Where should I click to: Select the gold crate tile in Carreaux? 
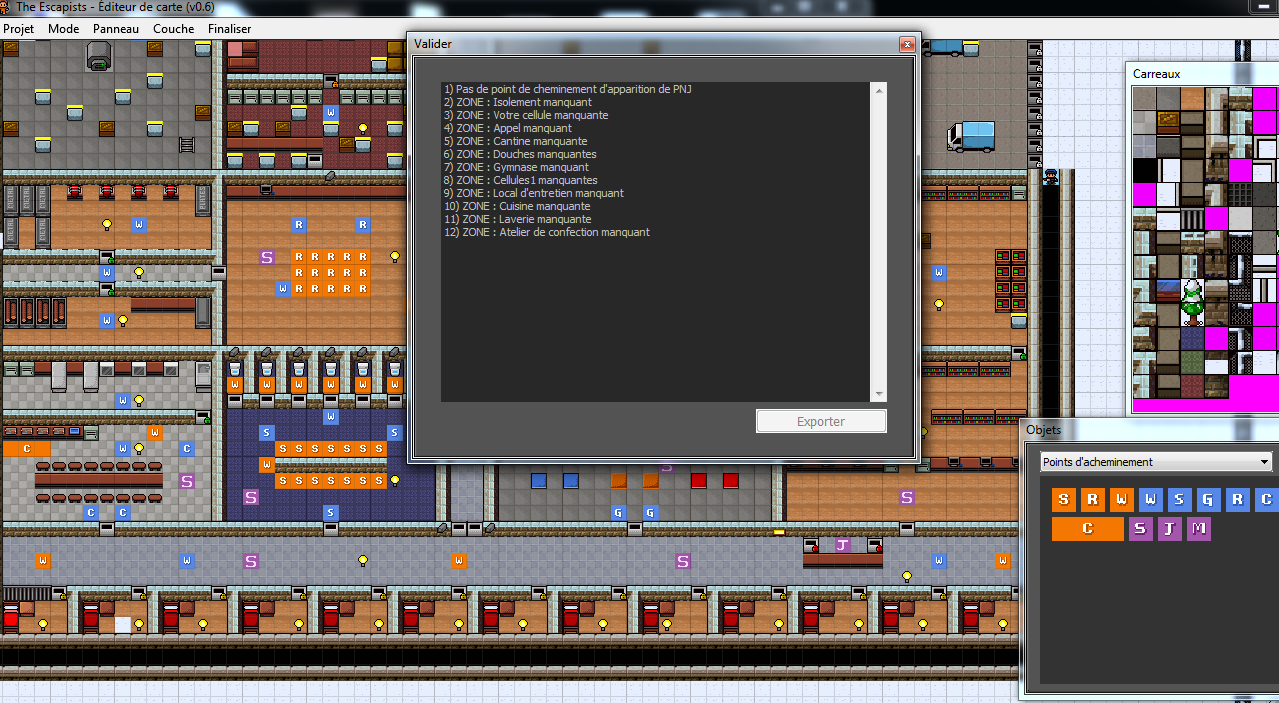pos(1168,122)
